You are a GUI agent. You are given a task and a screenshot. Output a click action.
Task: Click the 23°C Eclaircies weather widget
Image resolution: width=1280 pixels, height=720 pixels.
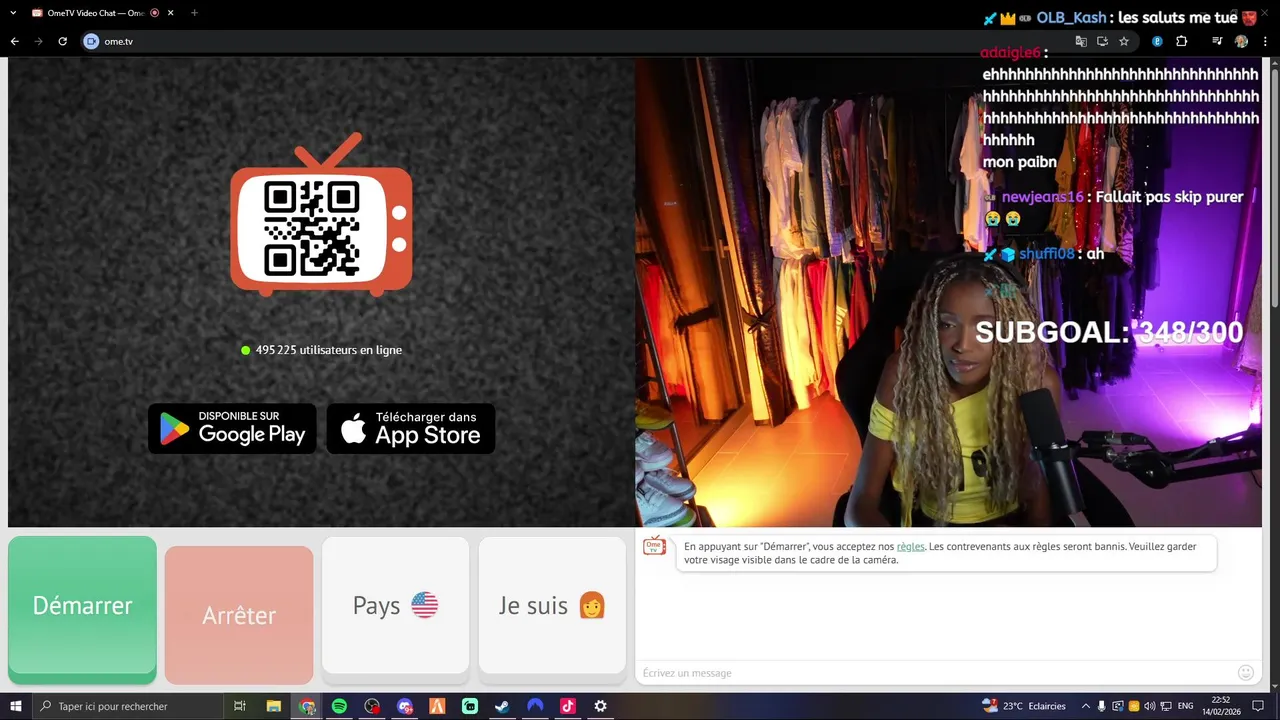tap(1024, 706)
